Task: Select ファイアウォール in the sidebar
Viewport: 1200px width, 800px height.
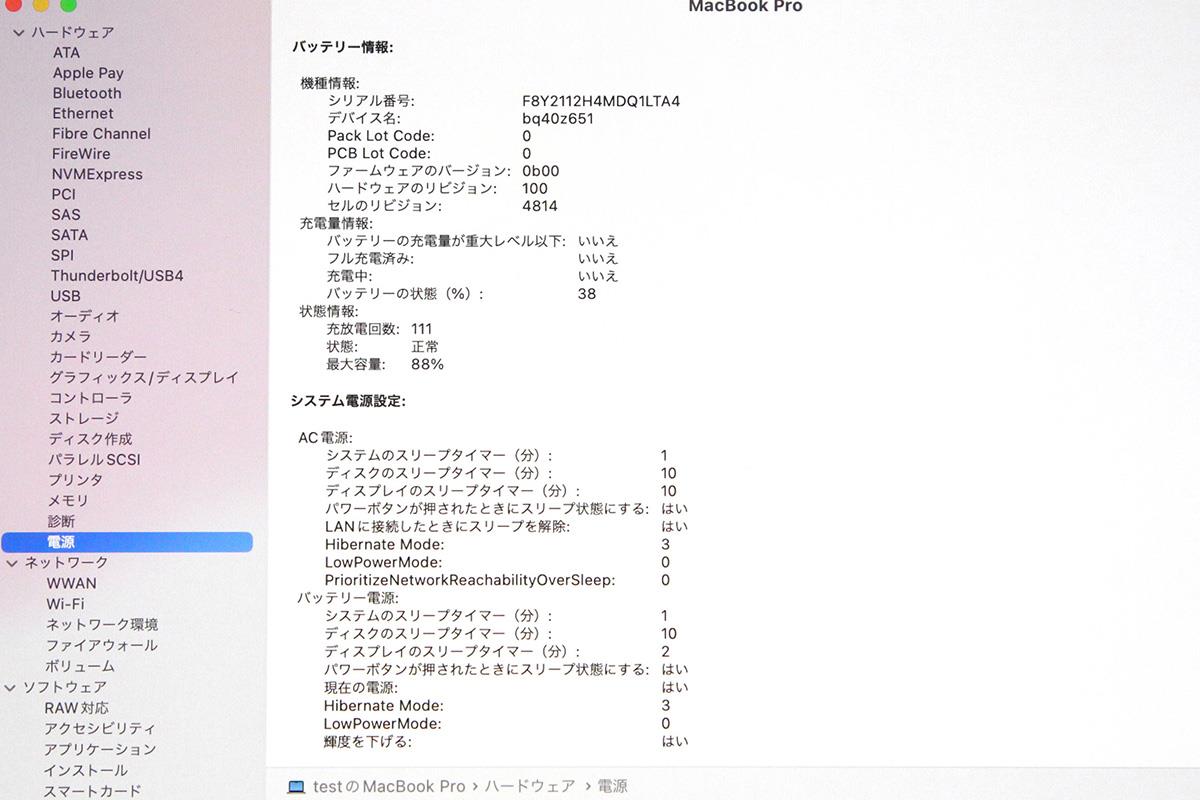Action: 101,645
